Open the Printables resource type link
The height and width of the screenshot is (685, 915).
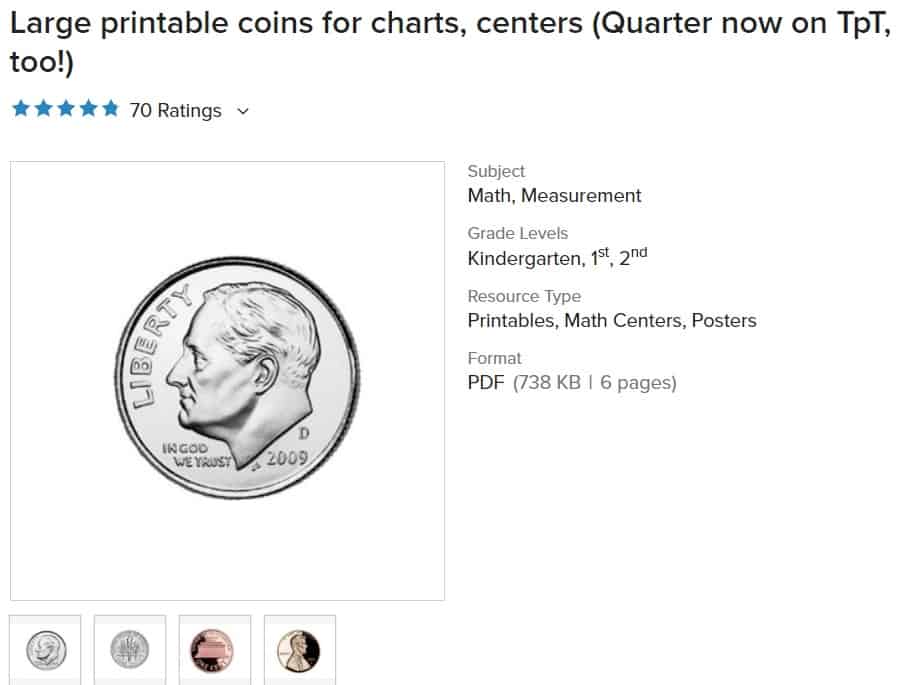click(x=511, y=321)
